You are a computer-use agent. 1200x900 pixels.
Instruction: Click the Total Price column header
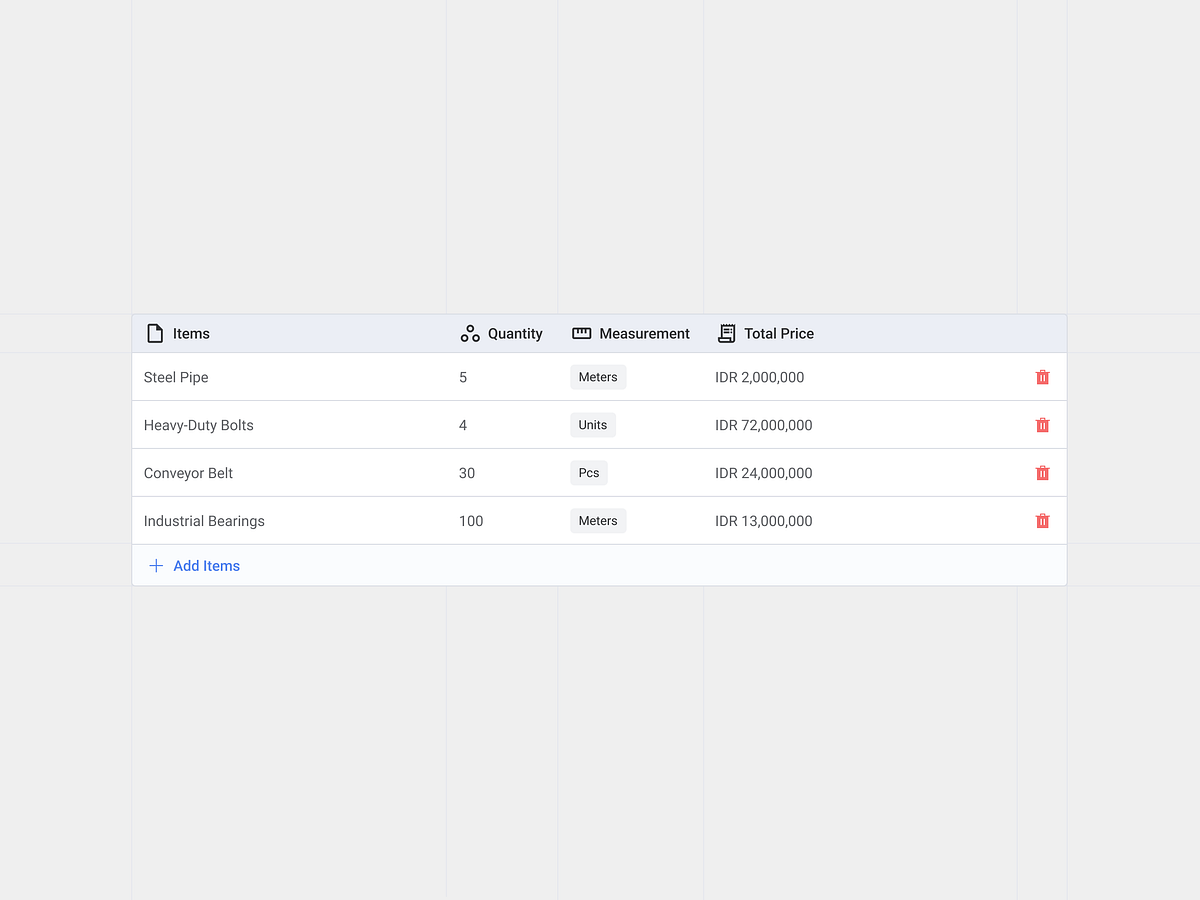pyautogui.click(x=779, y=333)
